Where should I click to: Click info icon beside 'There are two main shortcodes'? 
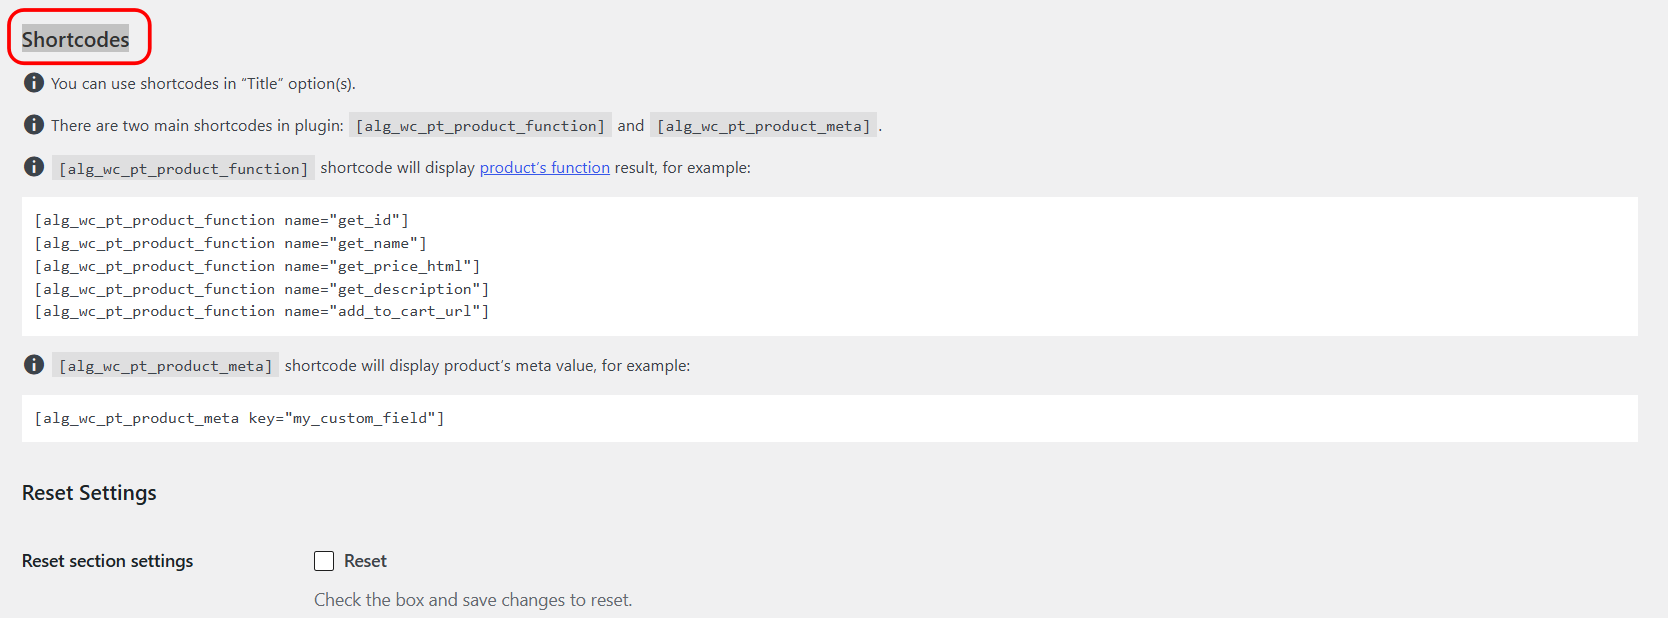tap(34, 125)
